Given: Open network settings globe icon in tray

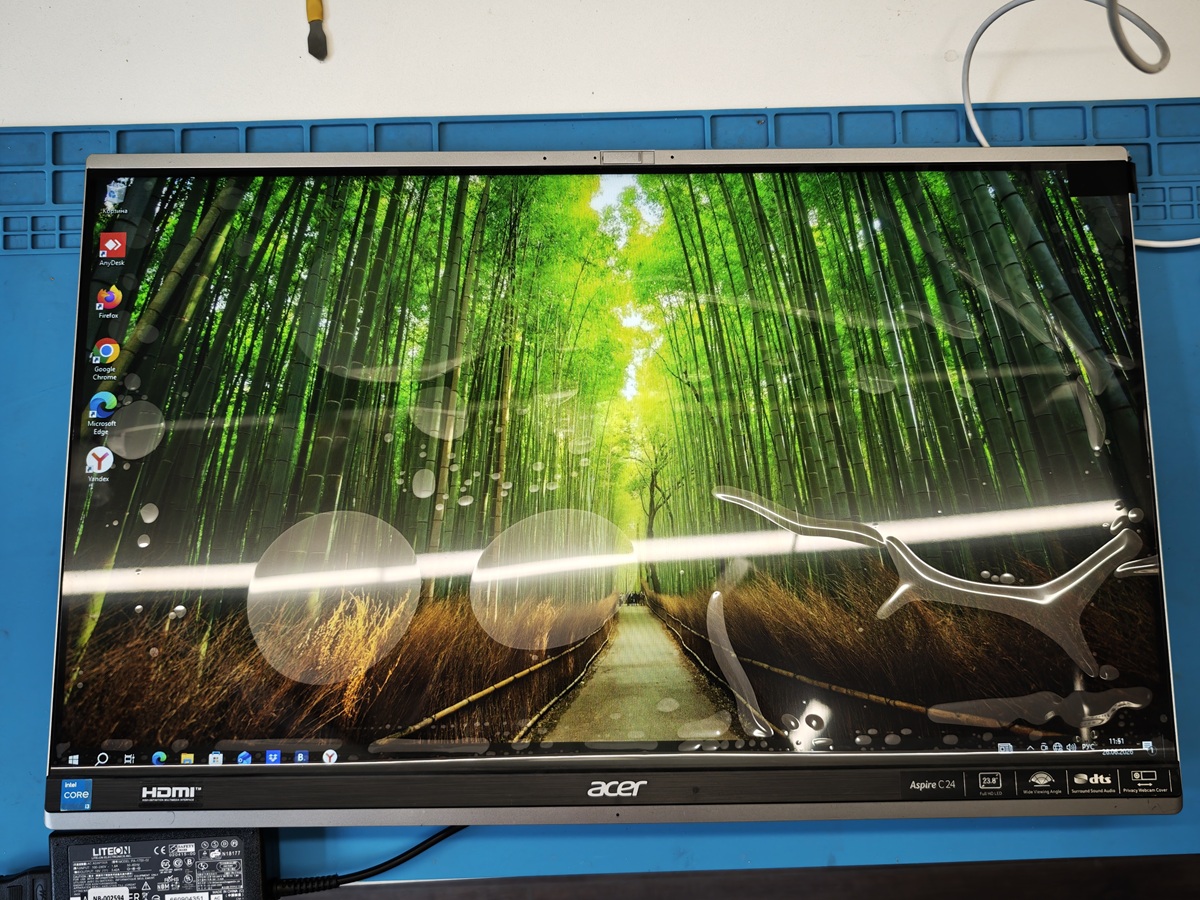Looking at the screenshot, I should (x=1058, y=747).
